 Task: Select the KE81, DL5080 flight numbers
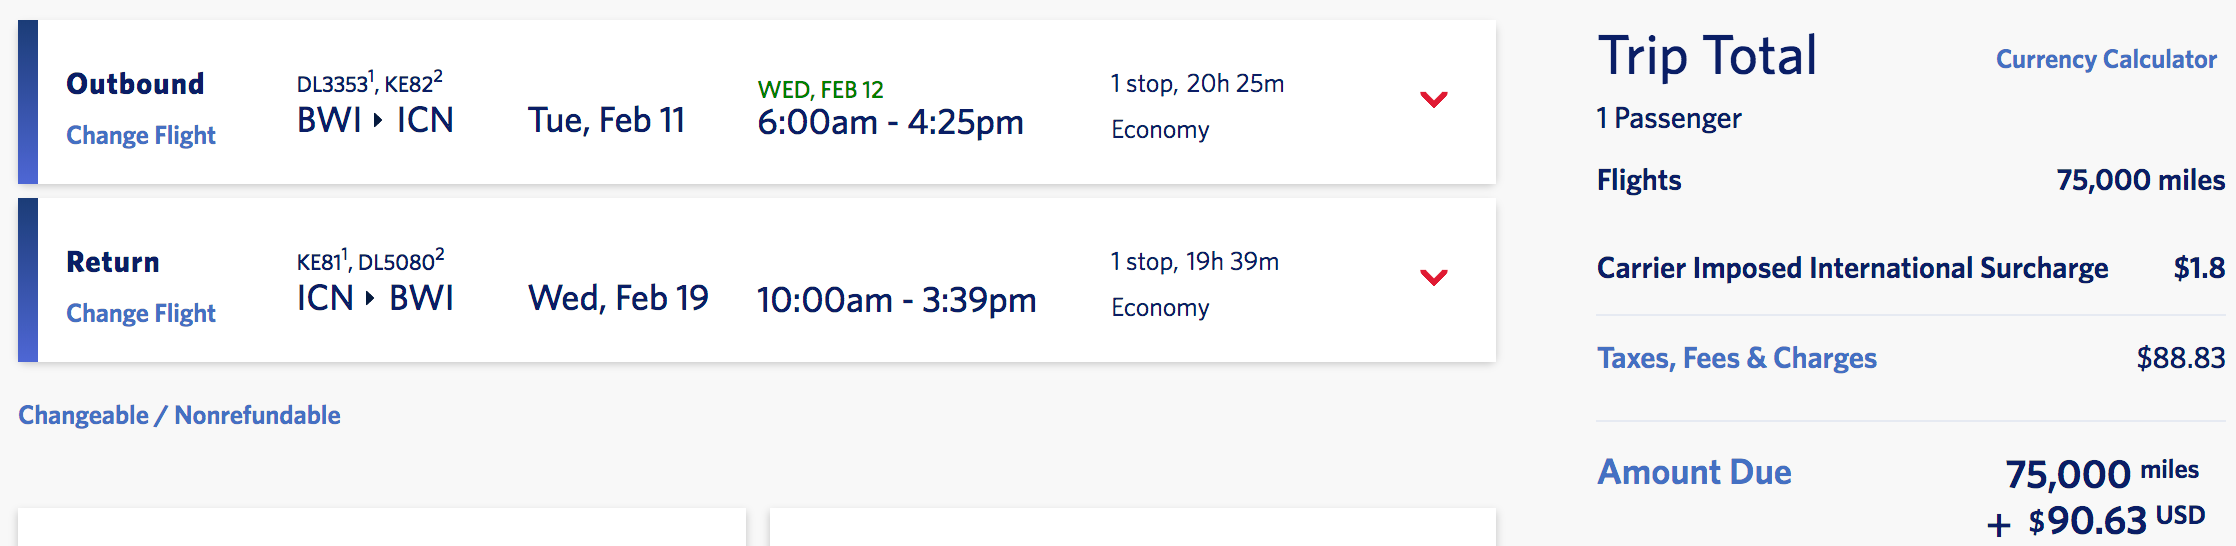(370, 261)
